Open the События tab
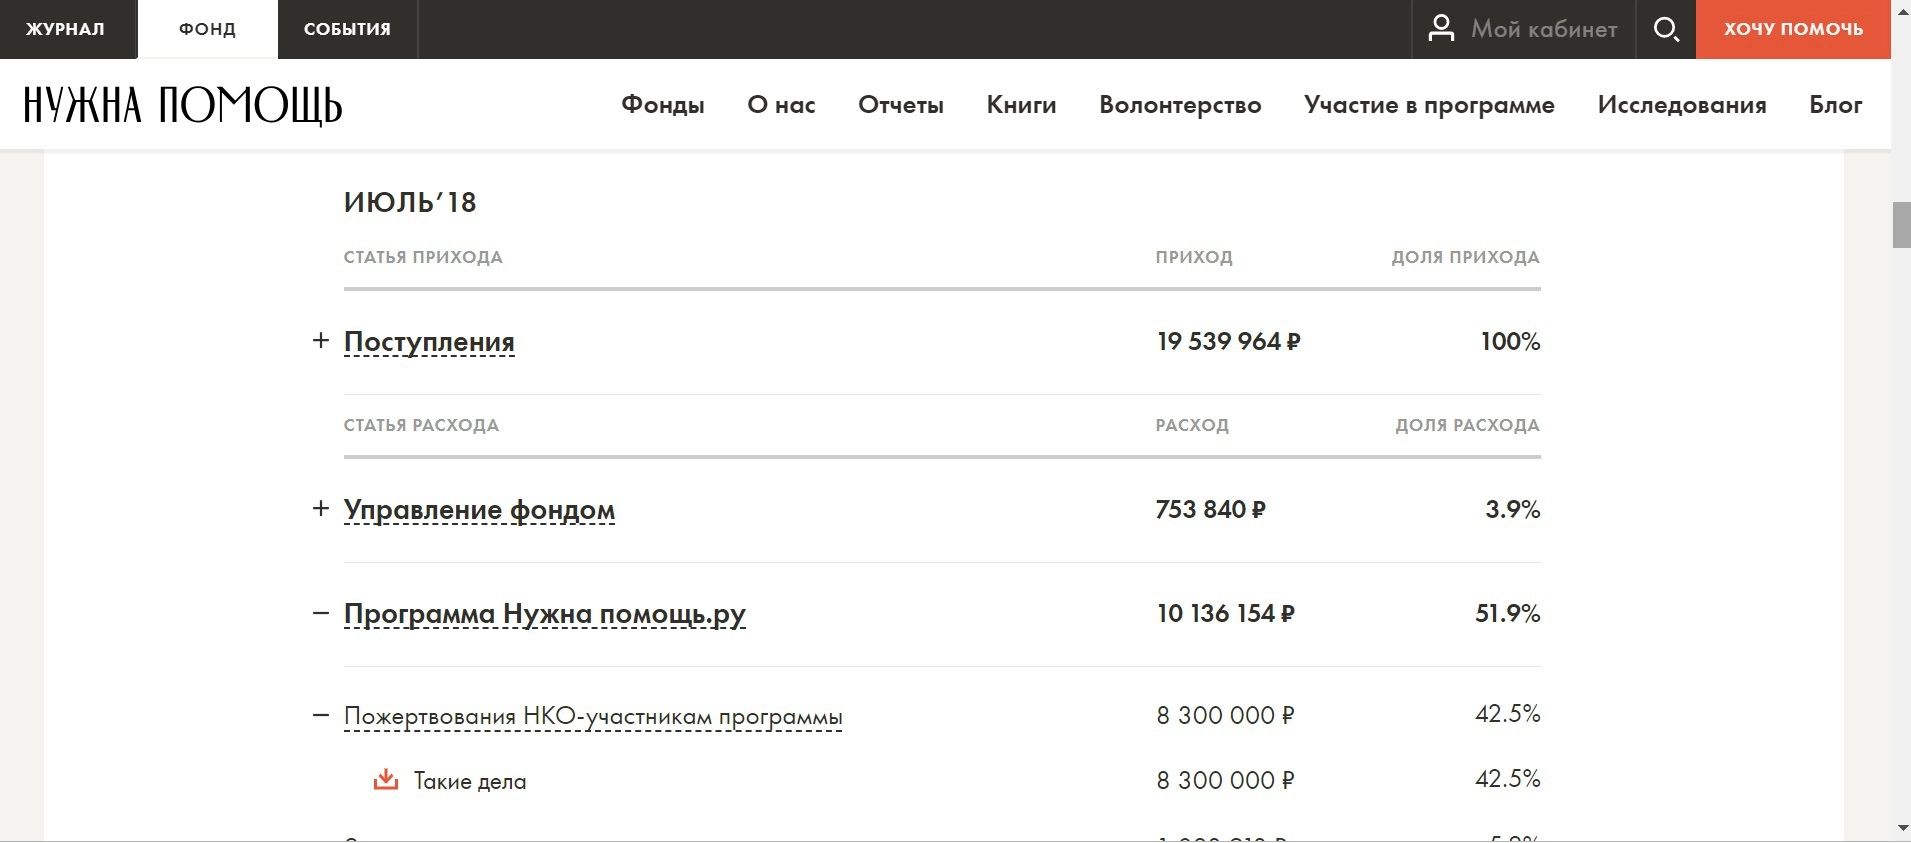The width and height of the screenshot is (1911, 843). 347,29
